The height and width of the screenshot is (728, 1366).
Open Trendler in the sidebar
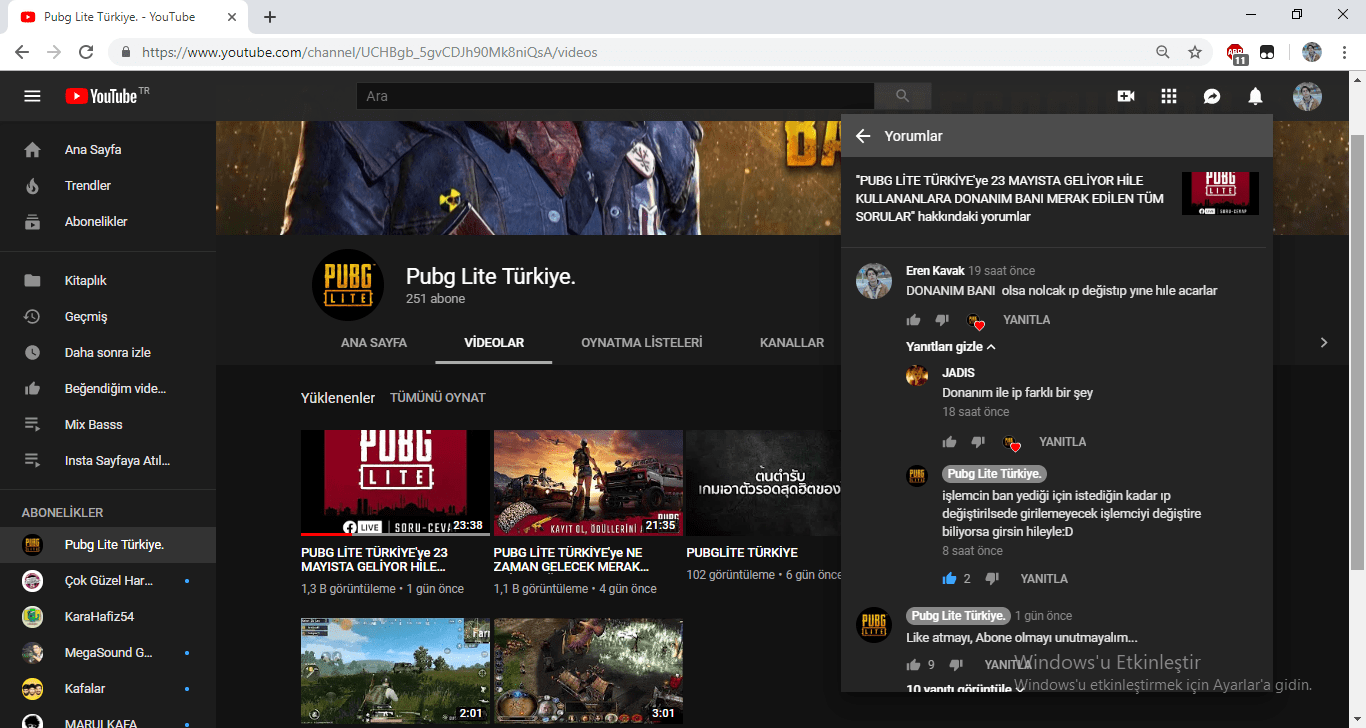(108, 186)
